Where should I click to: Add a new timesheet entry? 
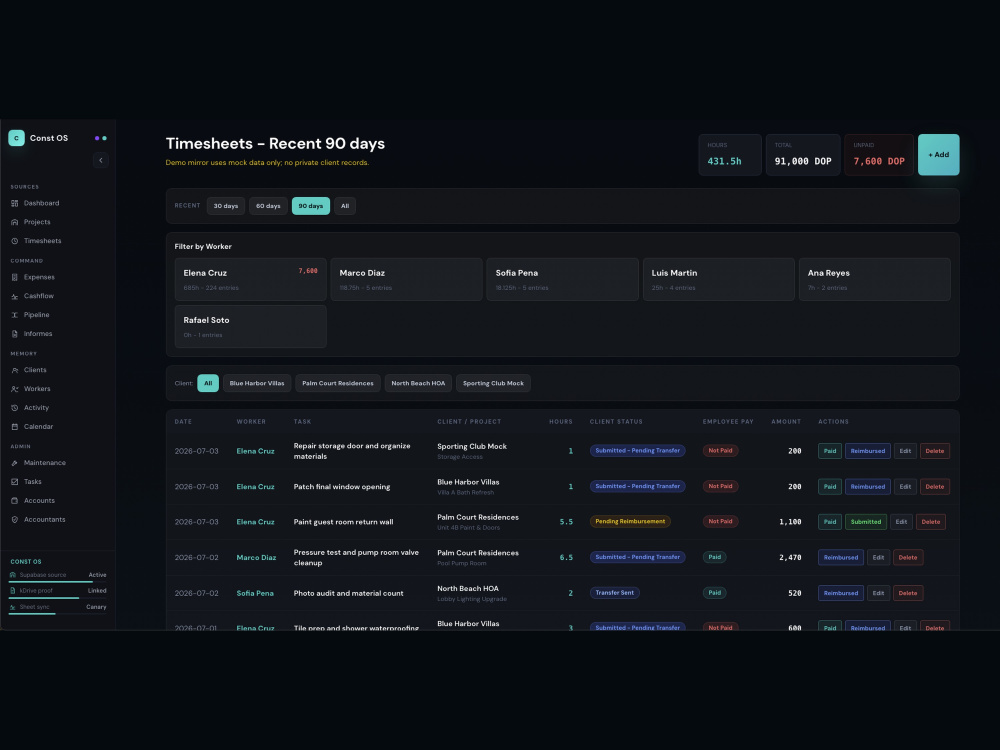click(x=938, y=154)
